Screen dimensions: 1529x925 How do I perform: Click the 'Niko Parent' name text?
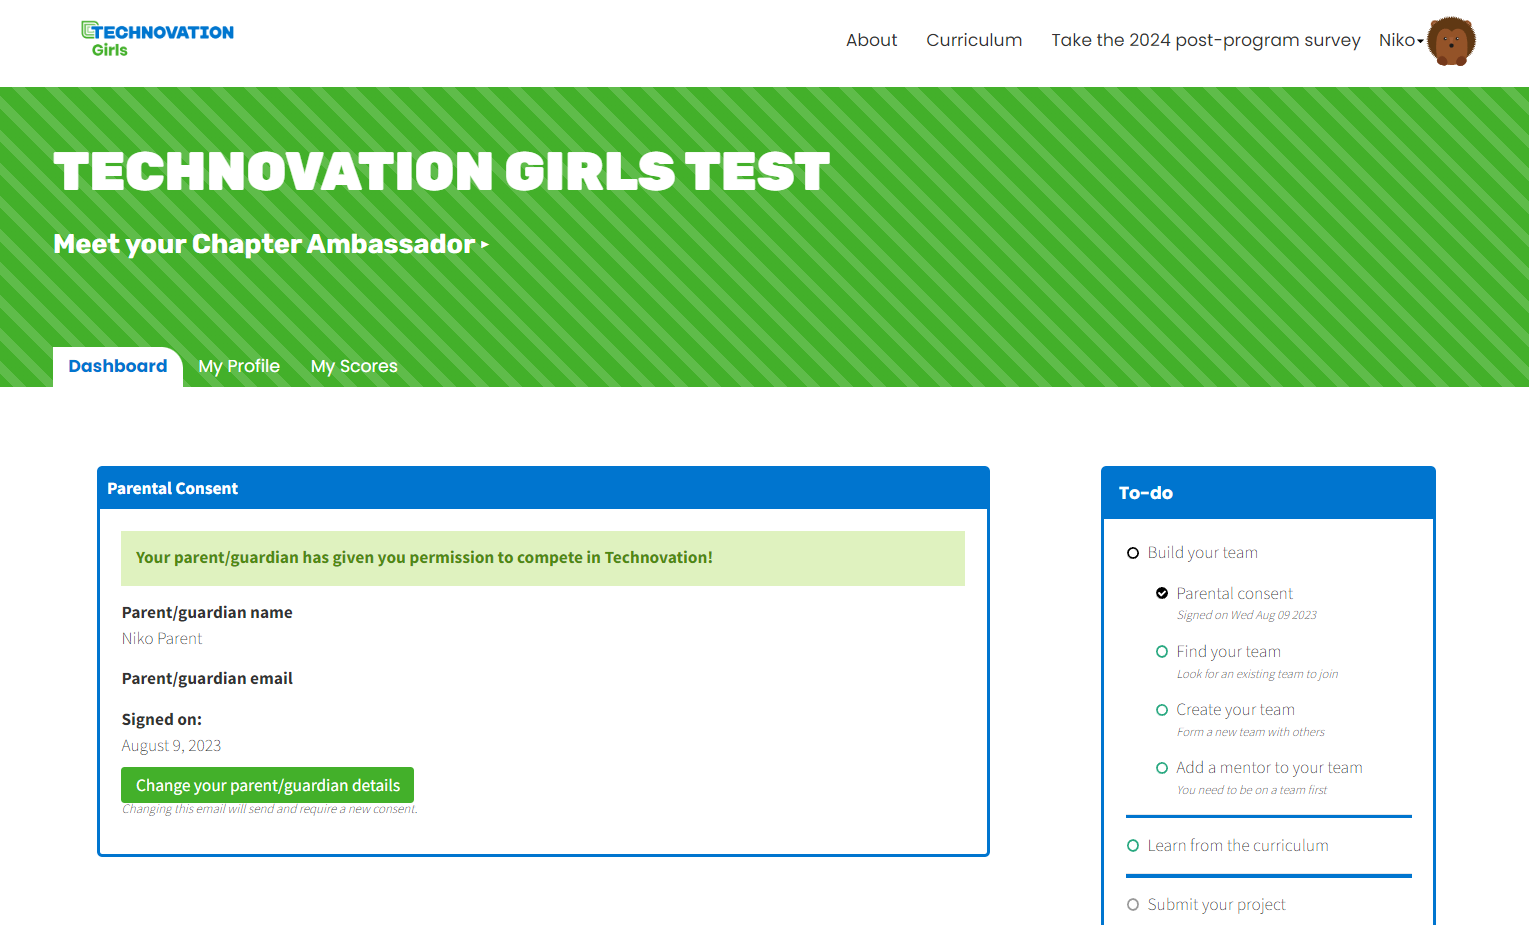(x=162, y=638)
